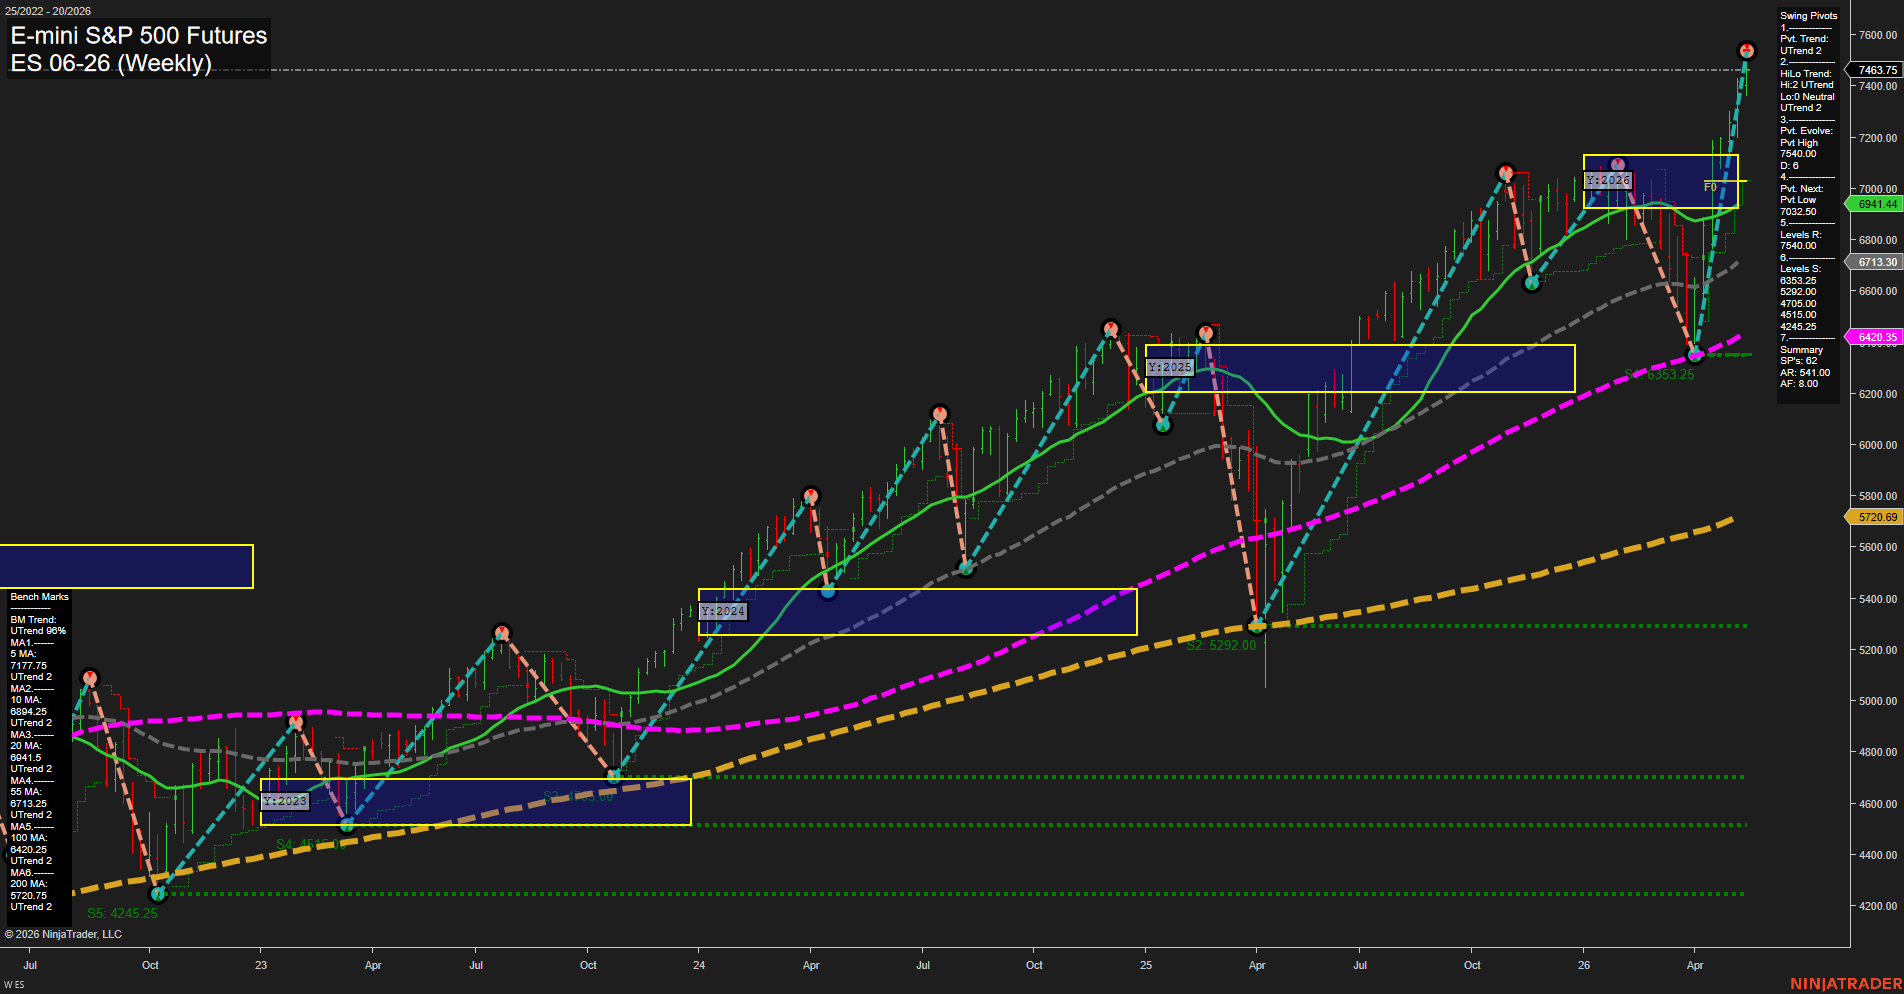Select the AF: 8.00 summary value
The image size is (1904, 994).
(1799, 384)
